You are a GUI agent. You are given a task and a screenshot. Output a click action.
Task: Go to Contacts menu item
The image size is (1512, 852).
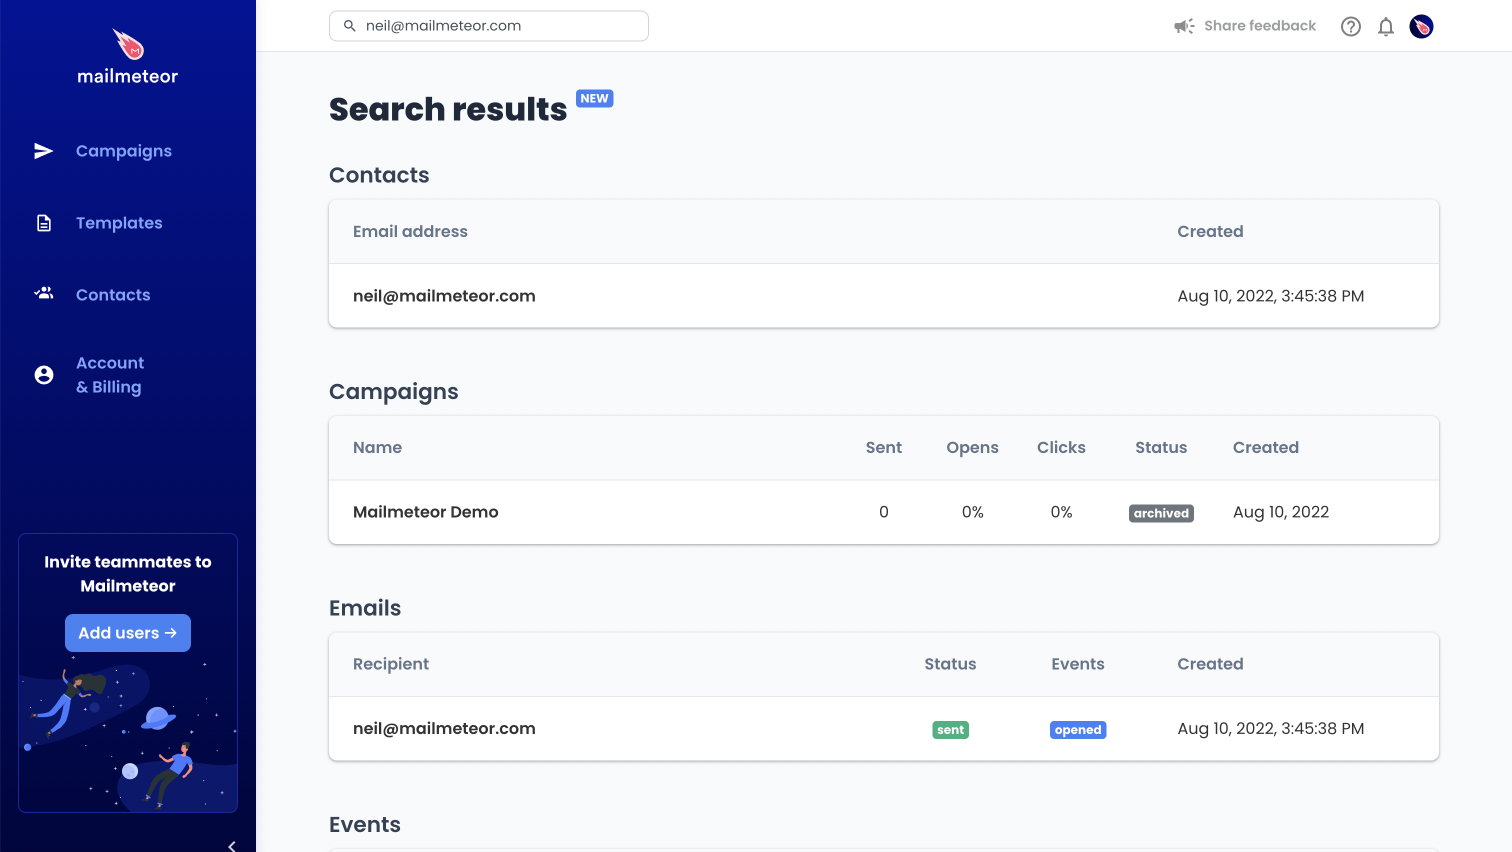point(113,295)
